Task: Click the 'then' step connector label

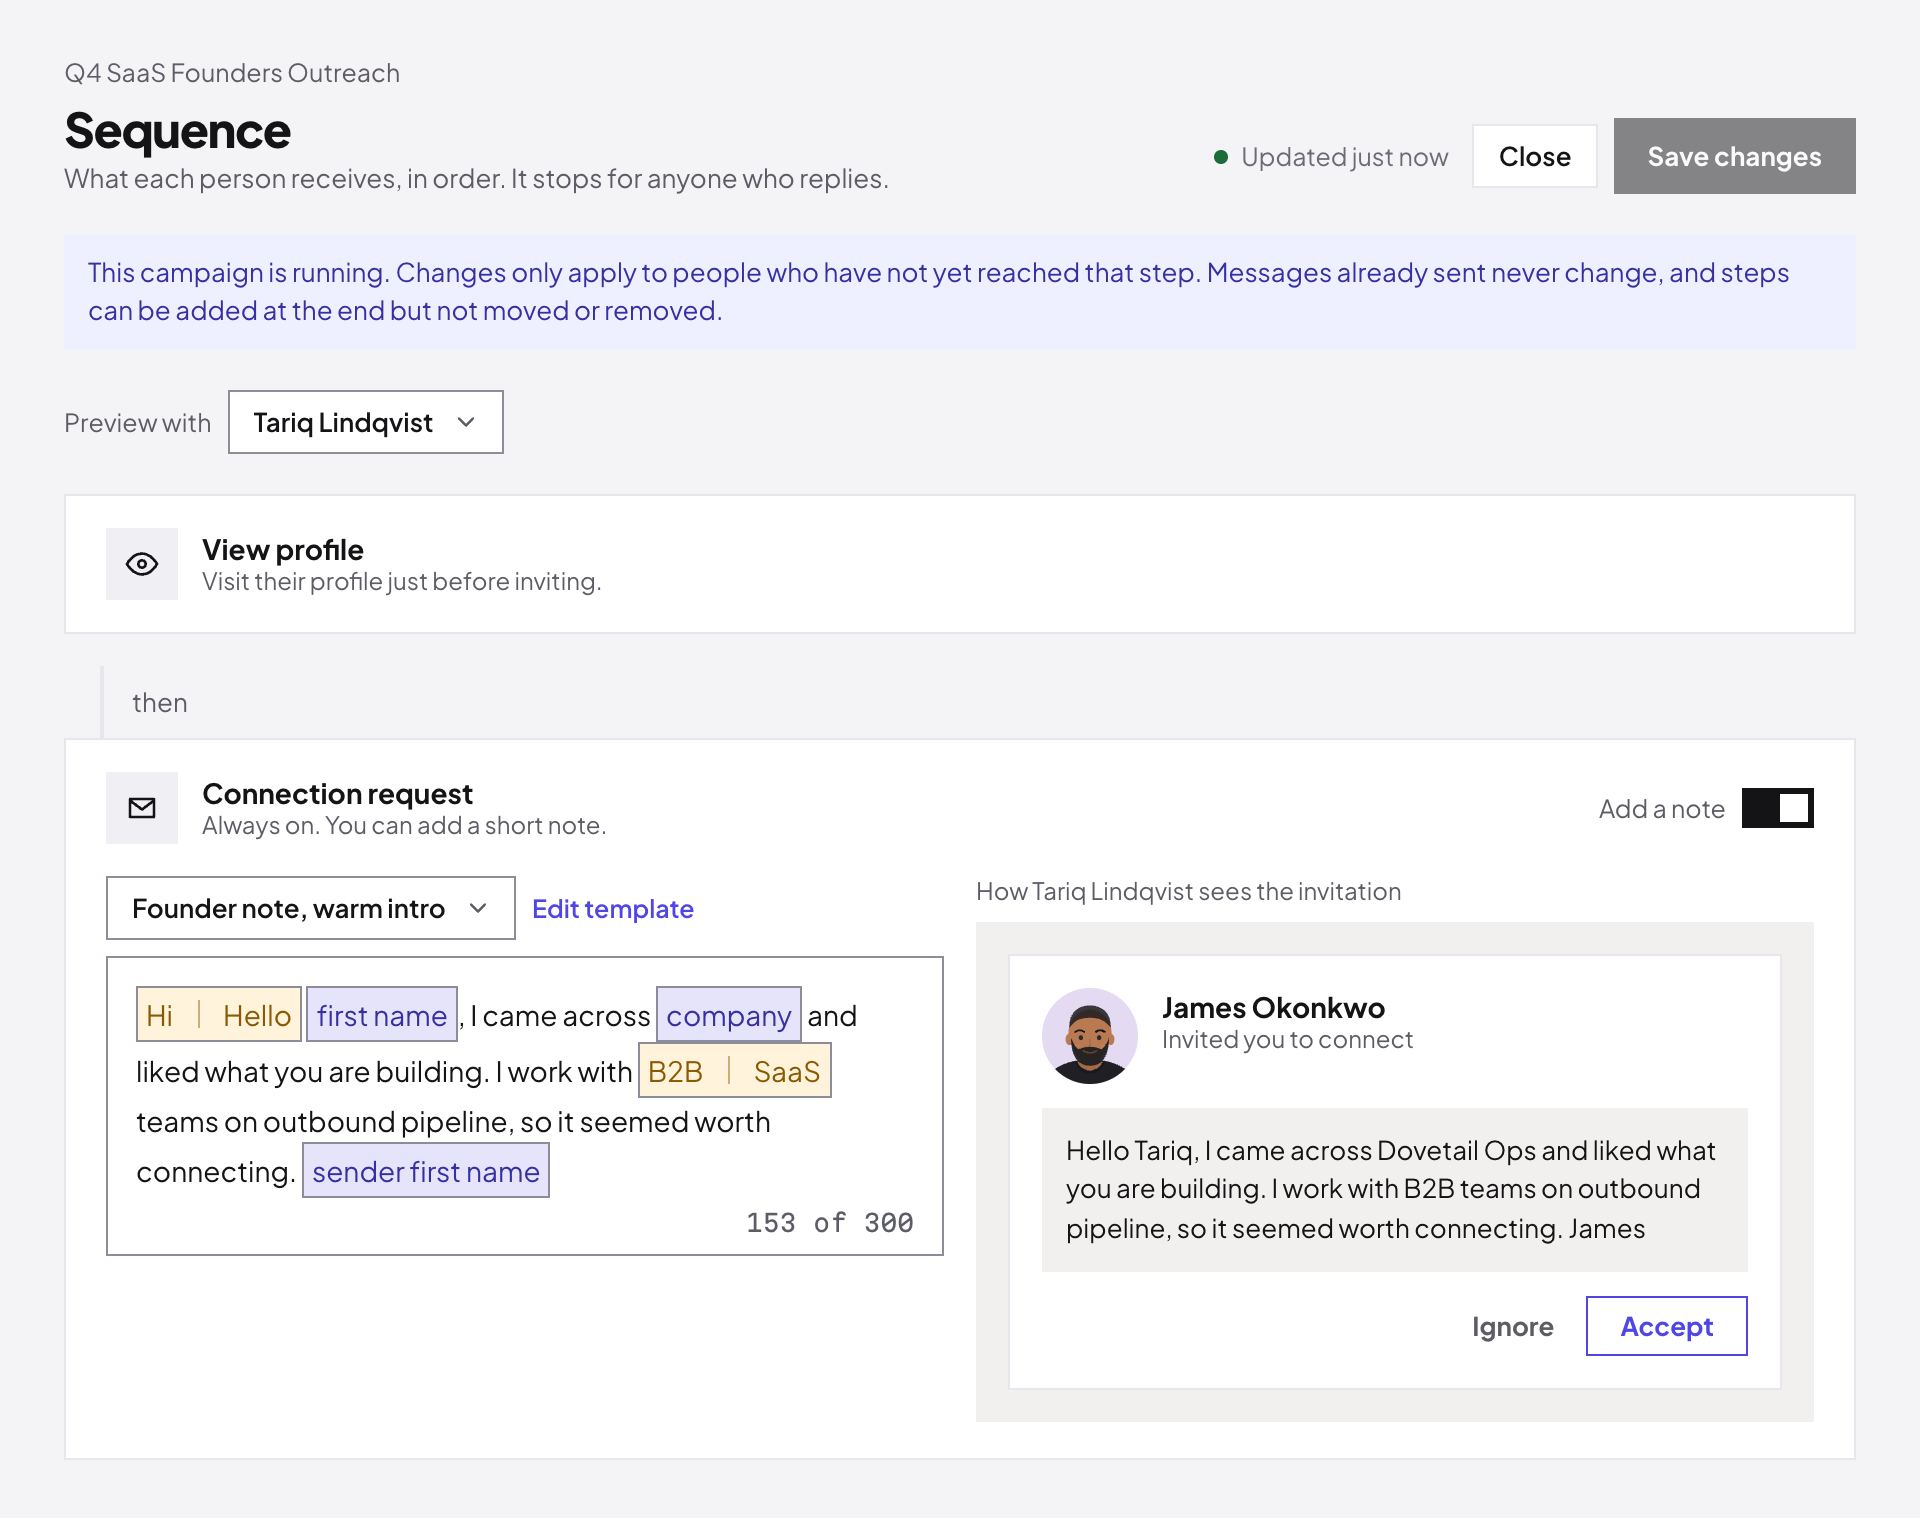Action: (160, 702)
